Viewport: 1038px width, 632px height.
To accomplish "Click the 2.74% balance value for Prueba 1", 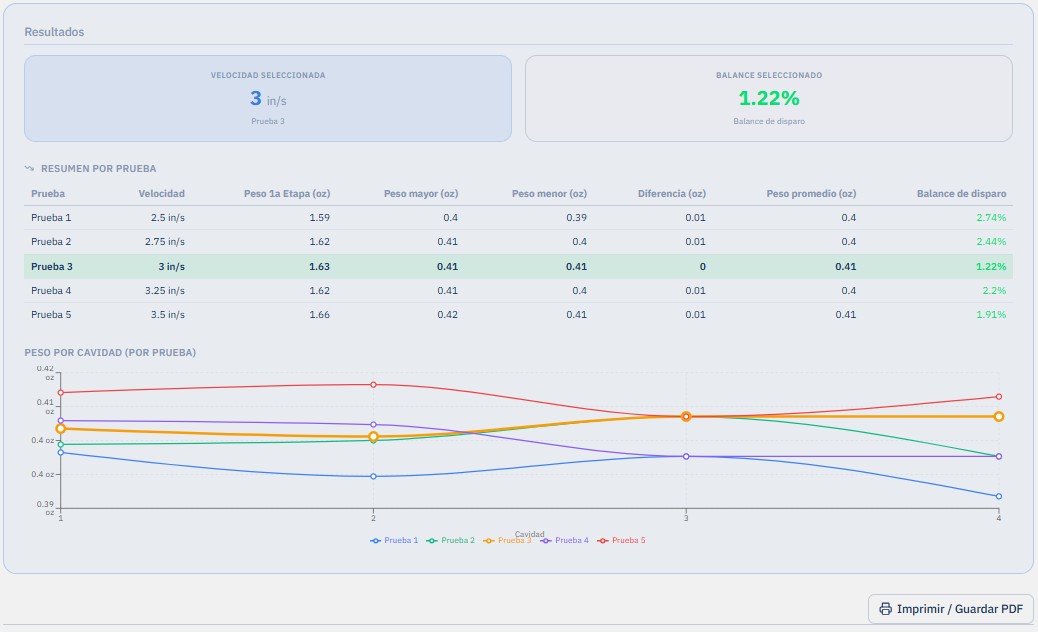I will click(991, 218).
